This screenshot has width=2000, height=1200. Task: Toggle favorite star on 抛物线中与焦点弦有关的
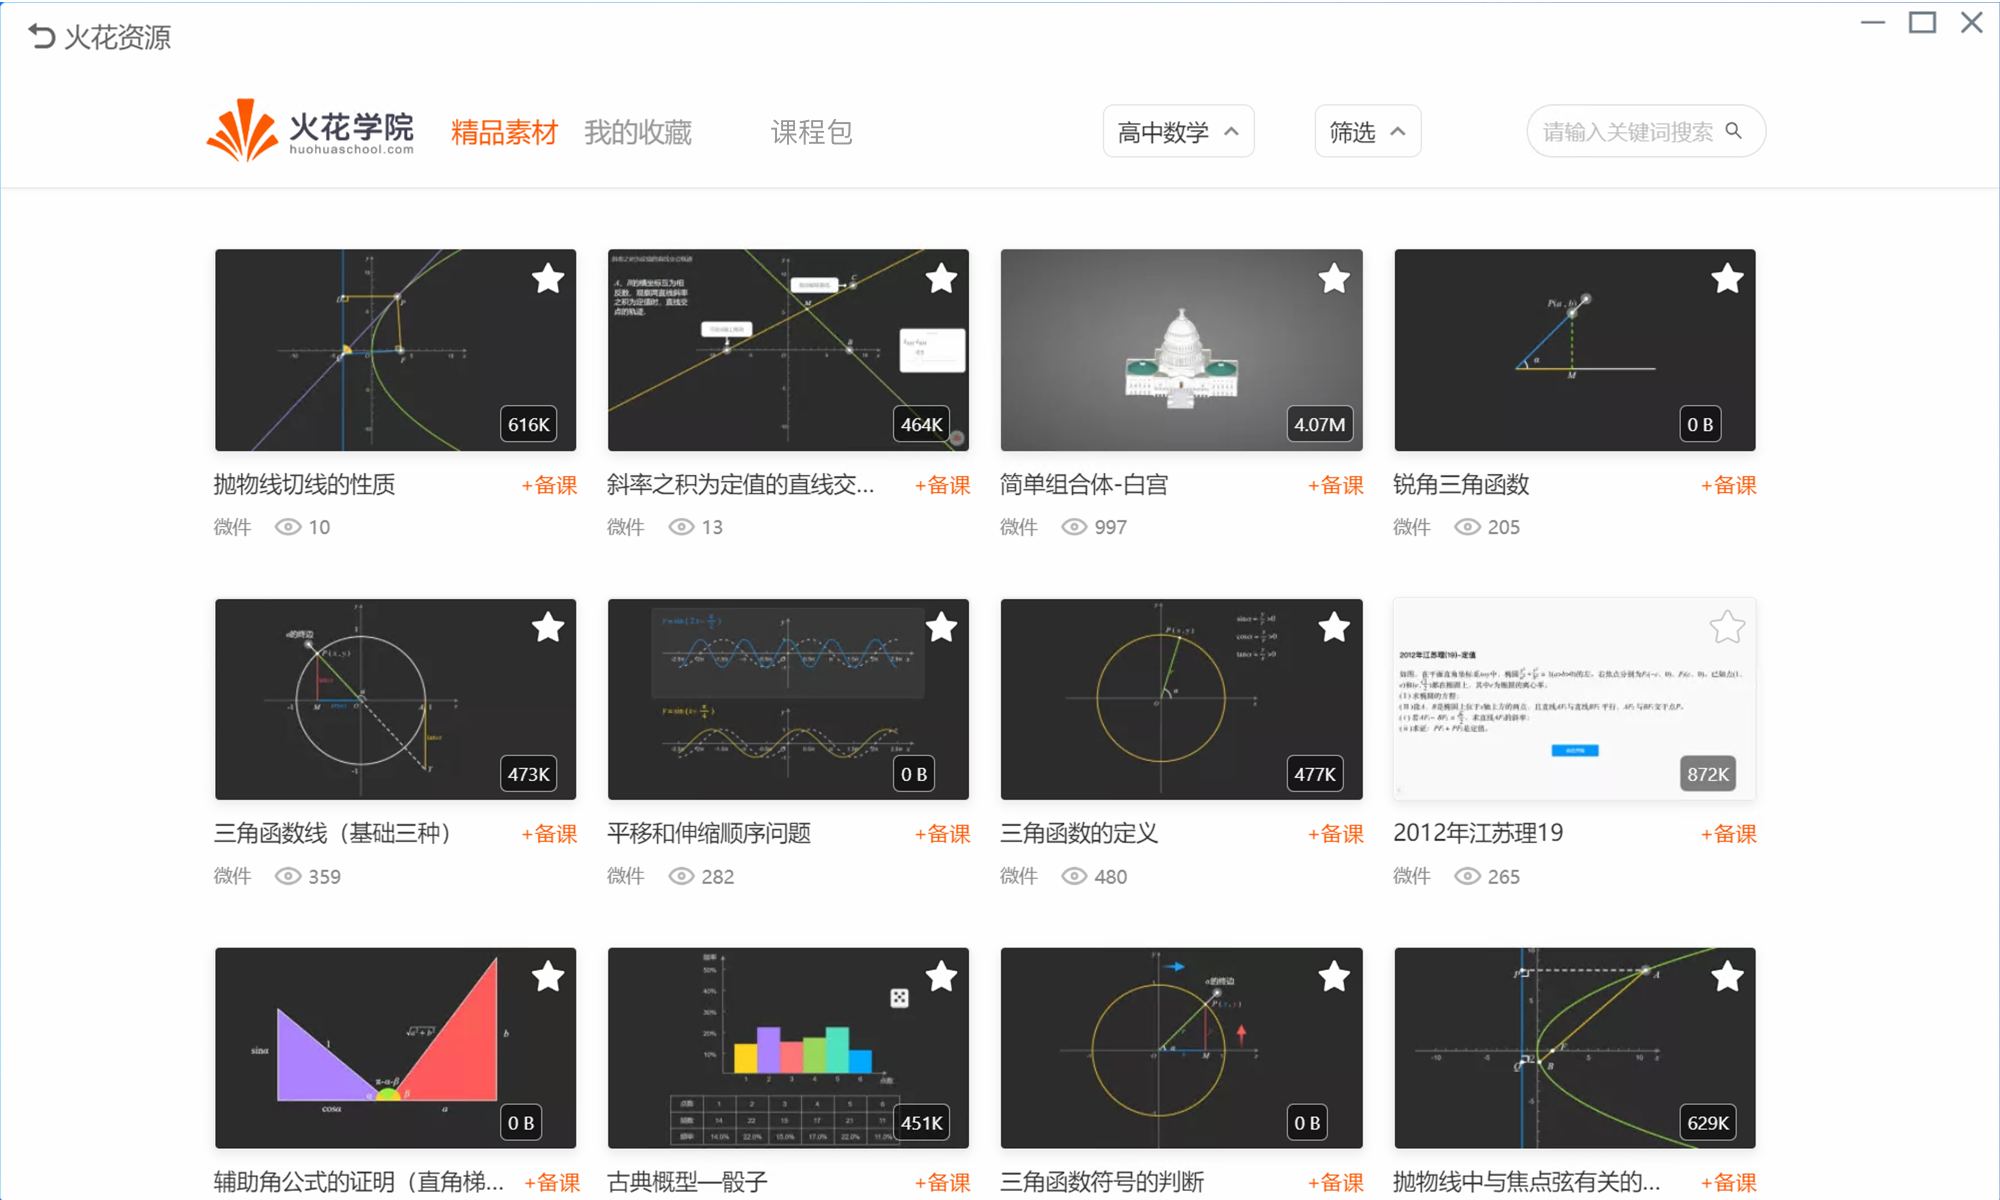coord(1727,977)
